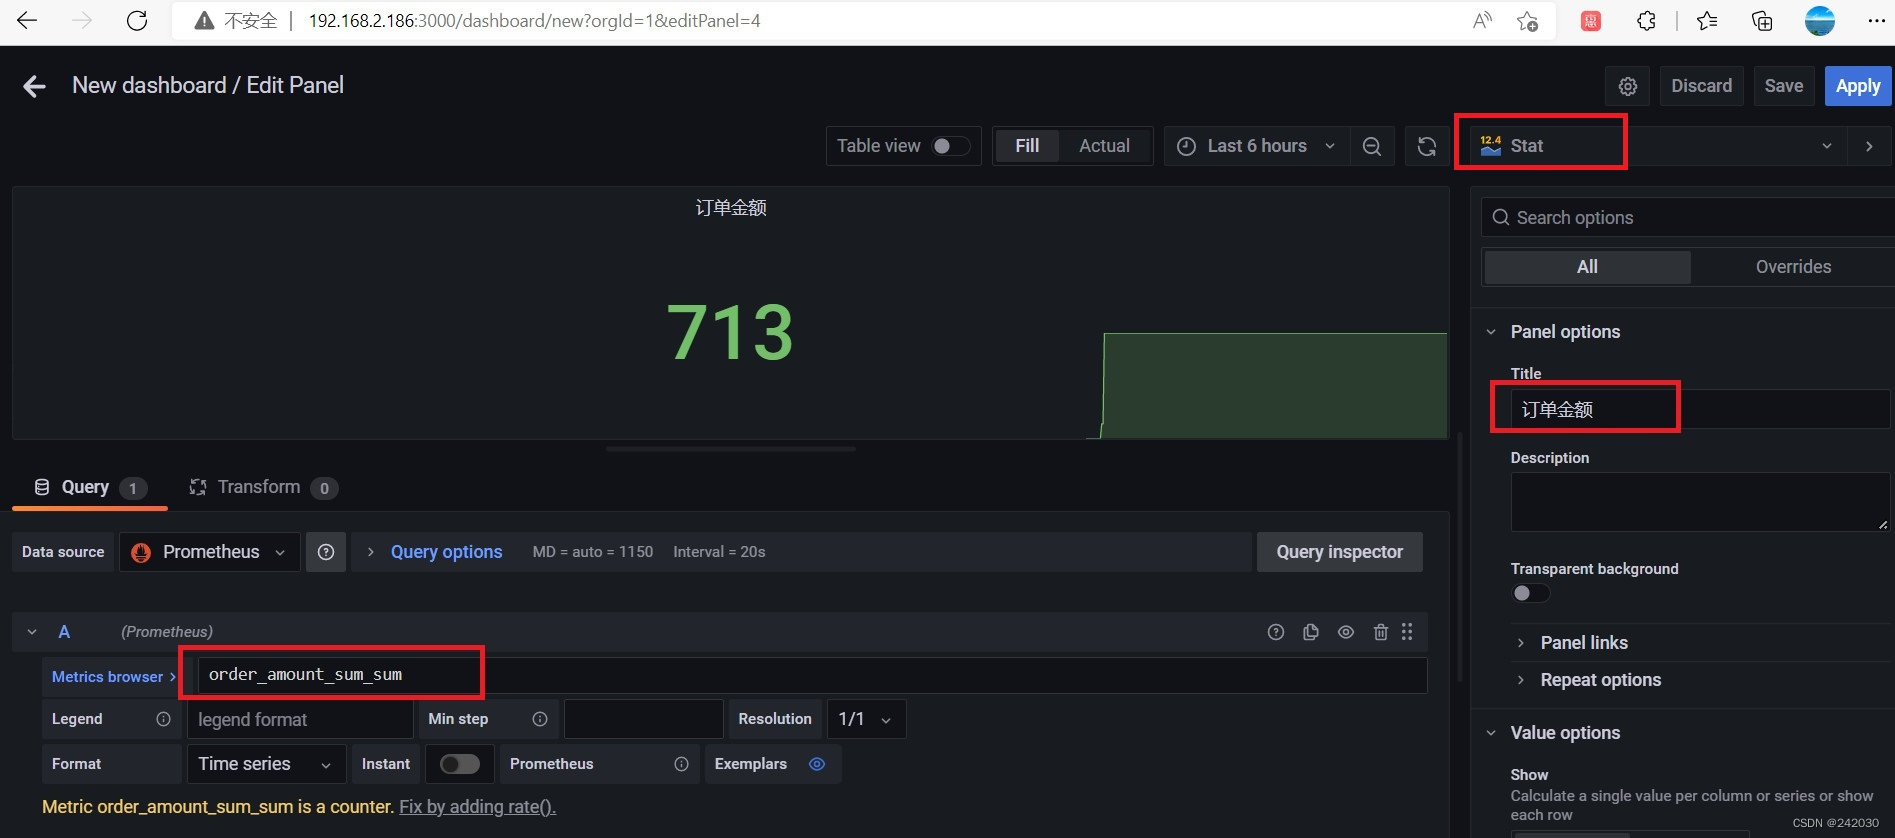Switch to the Query tab
This screenshot has height=838, width=1895.
[x=90, y=487]
